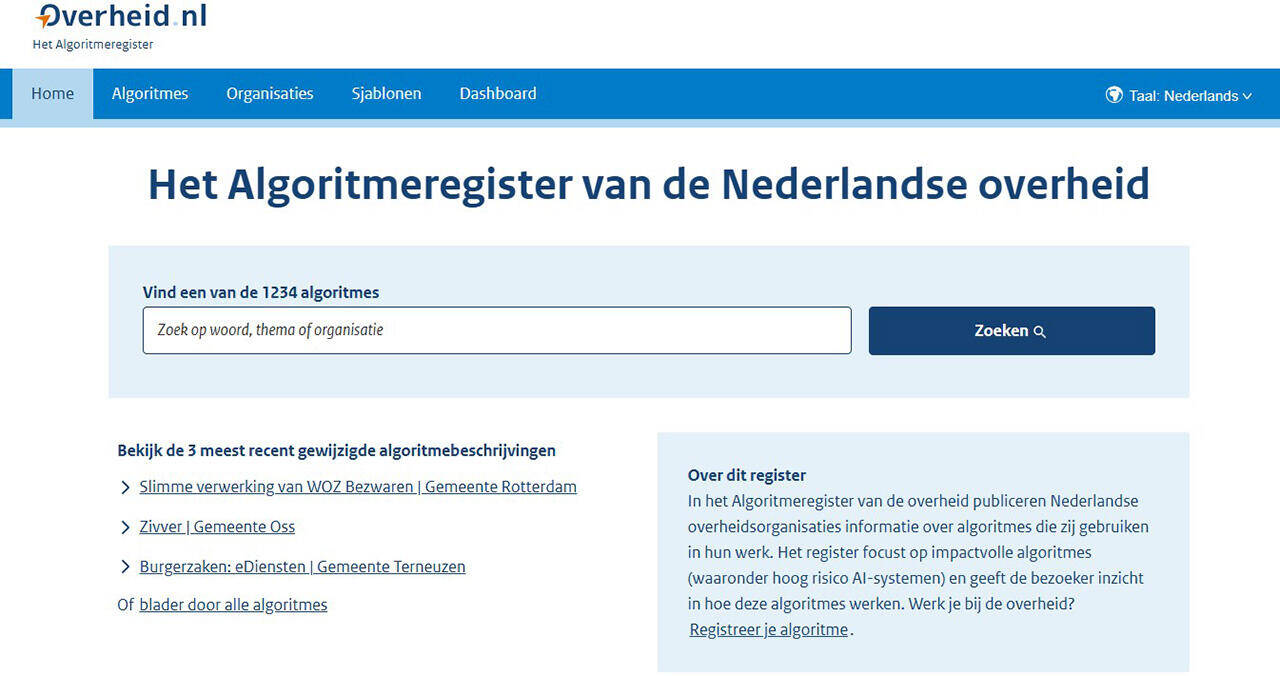This screenshot has width=1280, height=676.
Task: Go to the Home tab
Action: pos(52,94)
